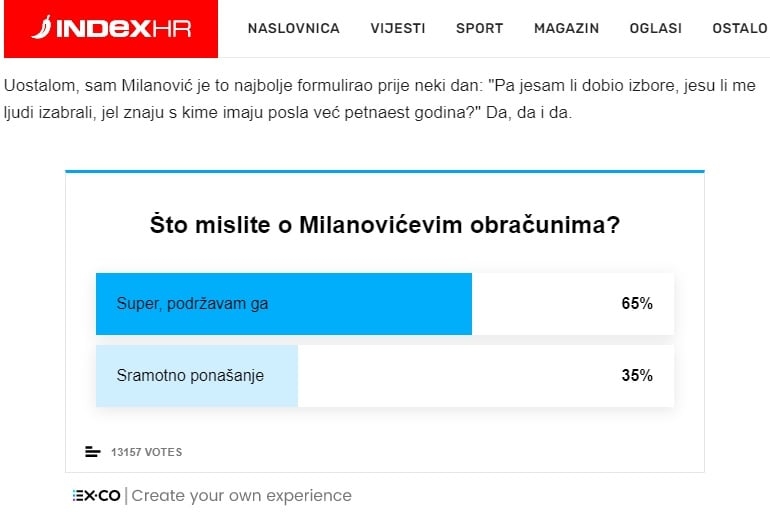This screenshot has width=770, height=532.
Task: Open the OGLASI section
Action: click(x=656, y=28)
